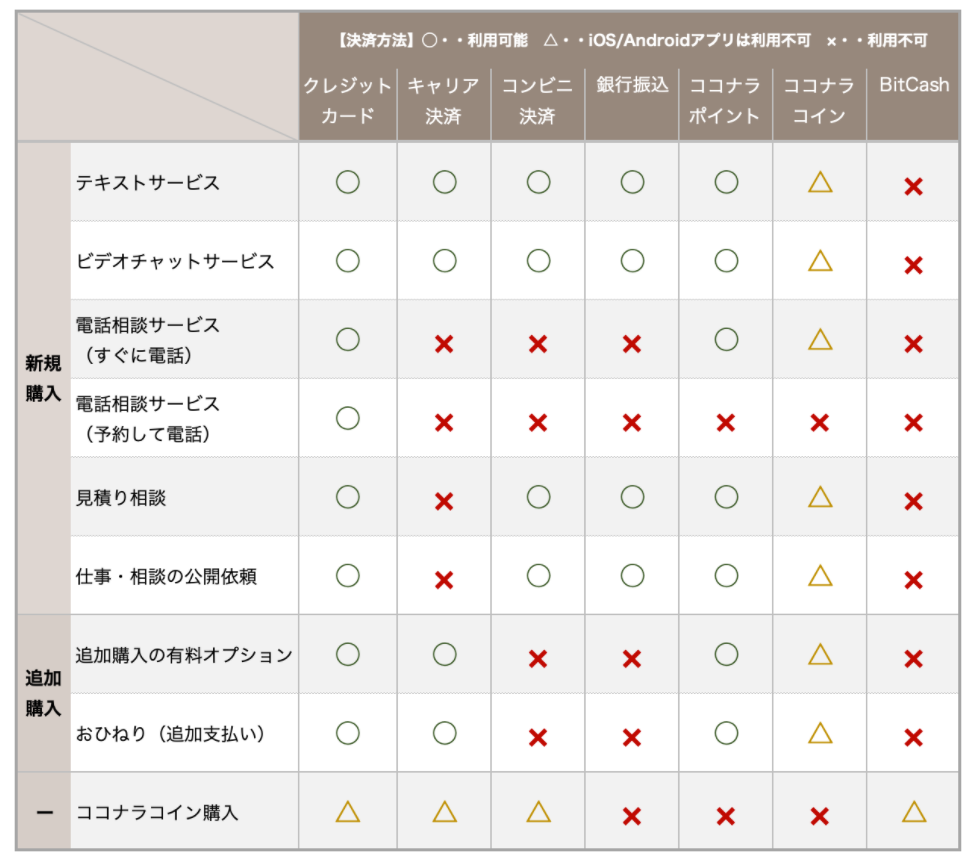Viewport: 971px width, 863px height.
Task: Select the ココナラポイント column header
Action: [x=725, y=100]
